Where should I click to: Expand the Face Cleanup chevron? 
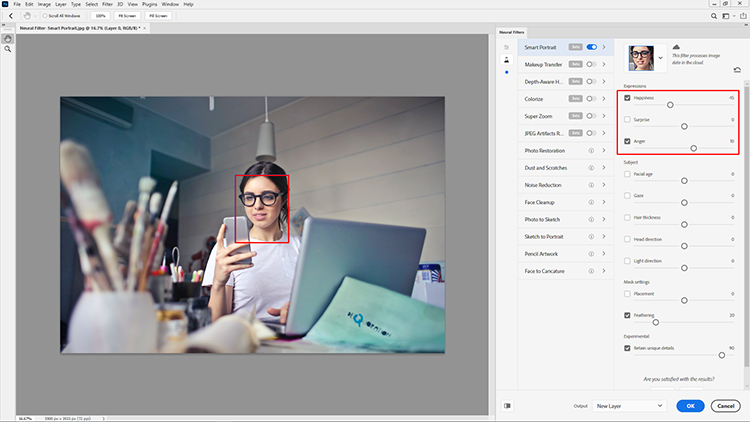point(604,202)
